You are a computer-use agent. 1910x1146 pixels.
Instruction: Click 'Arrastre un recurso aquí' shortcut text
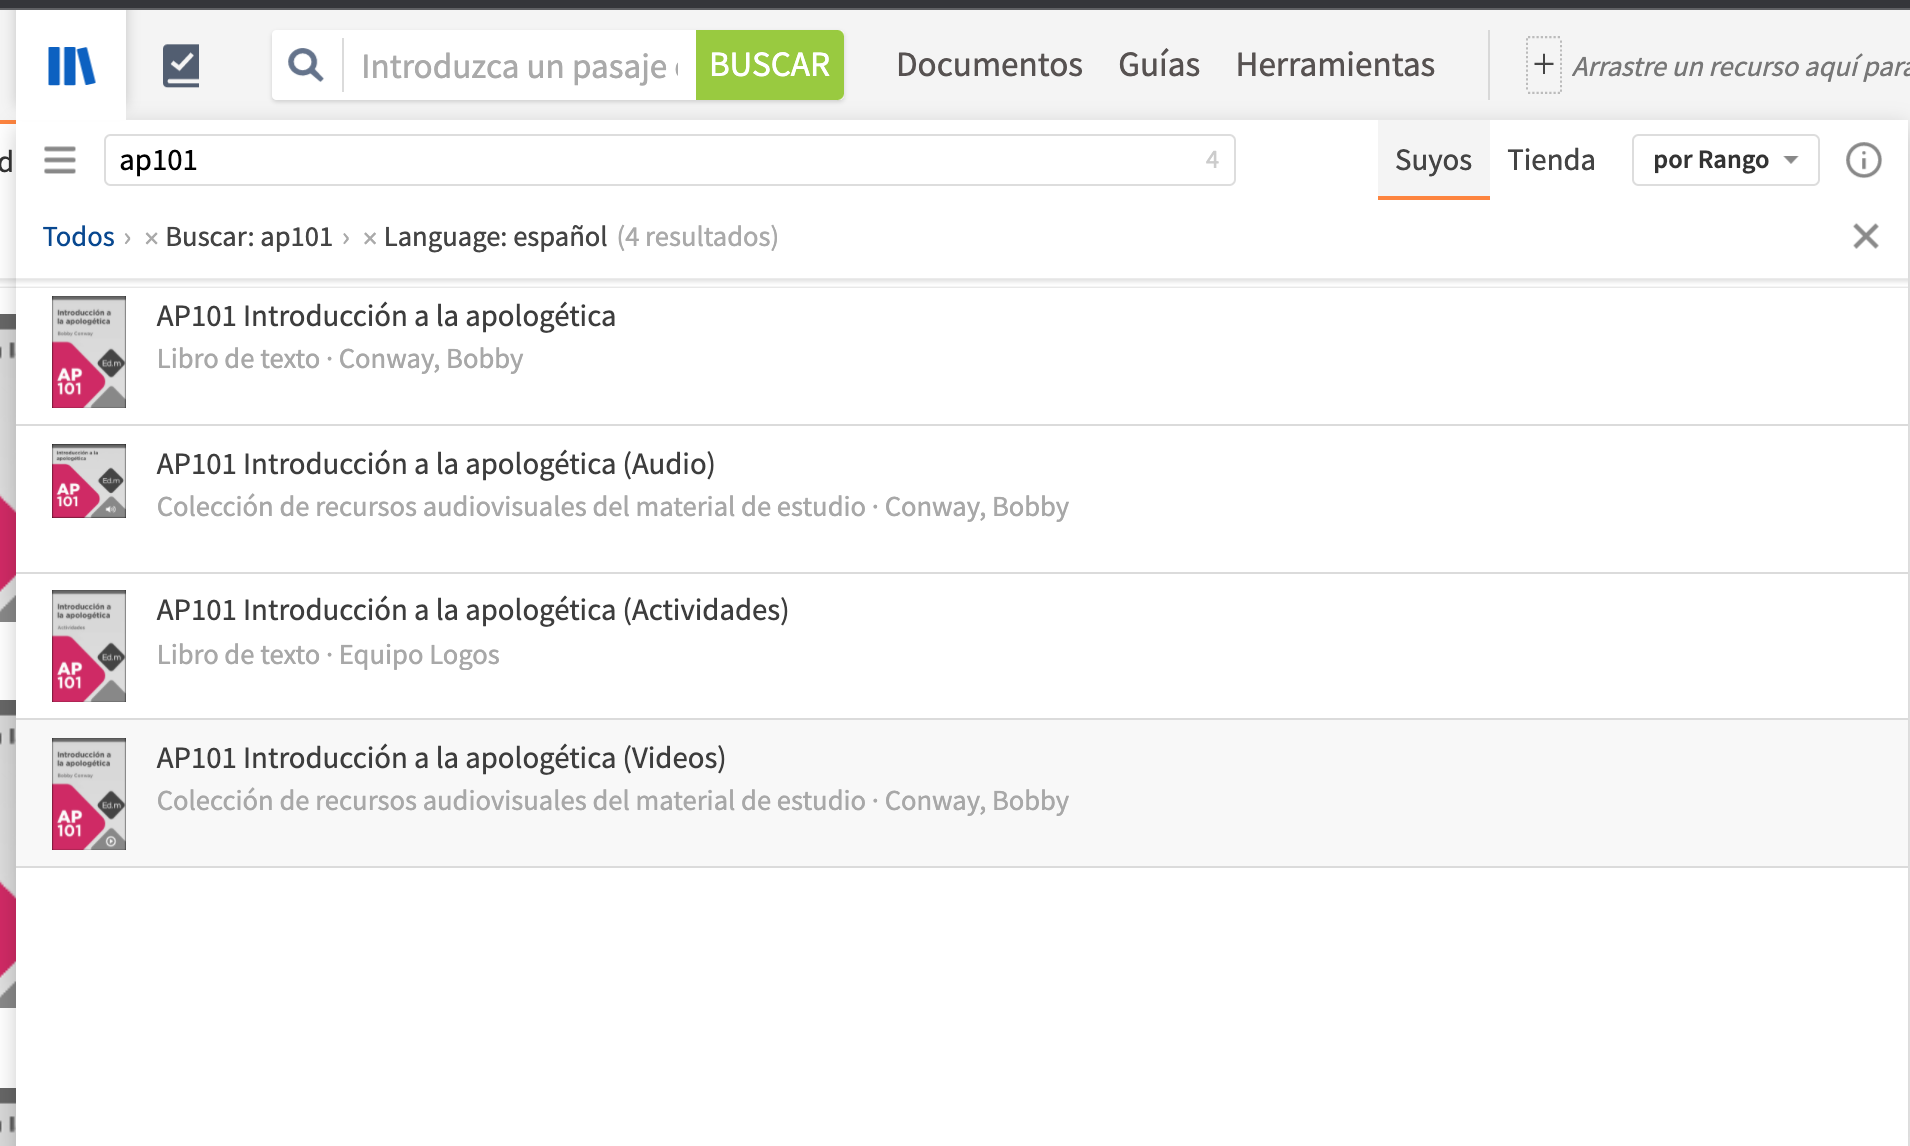[1740, 66]
